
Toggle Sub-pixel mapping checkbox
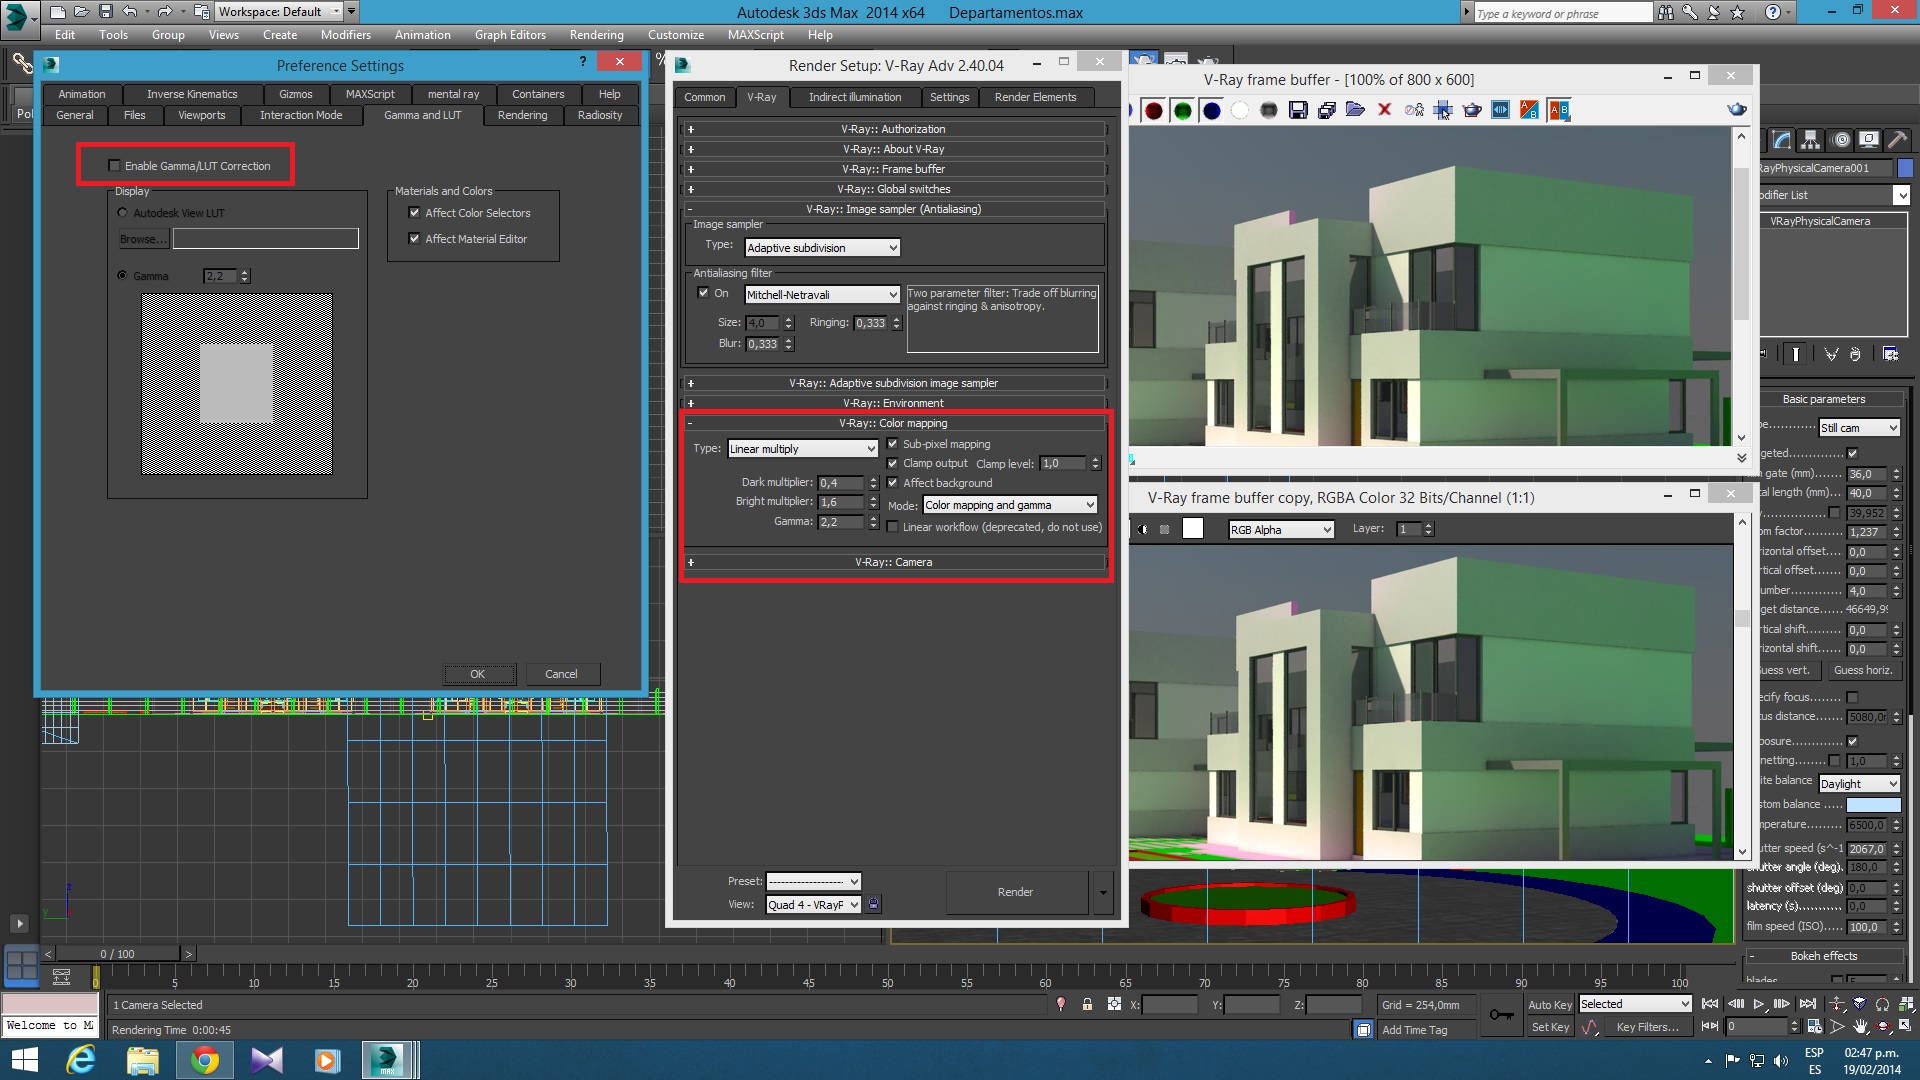893,444
